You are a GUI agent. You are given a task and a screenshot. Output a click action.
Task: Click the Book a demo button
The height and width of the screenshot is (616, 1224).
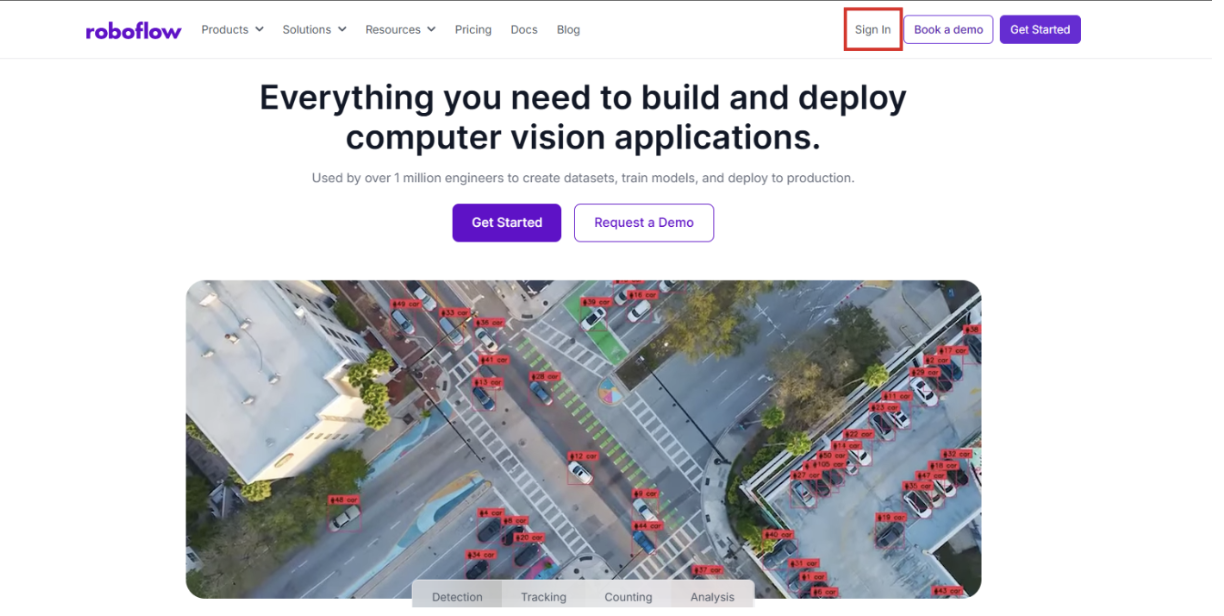[948, 30]
